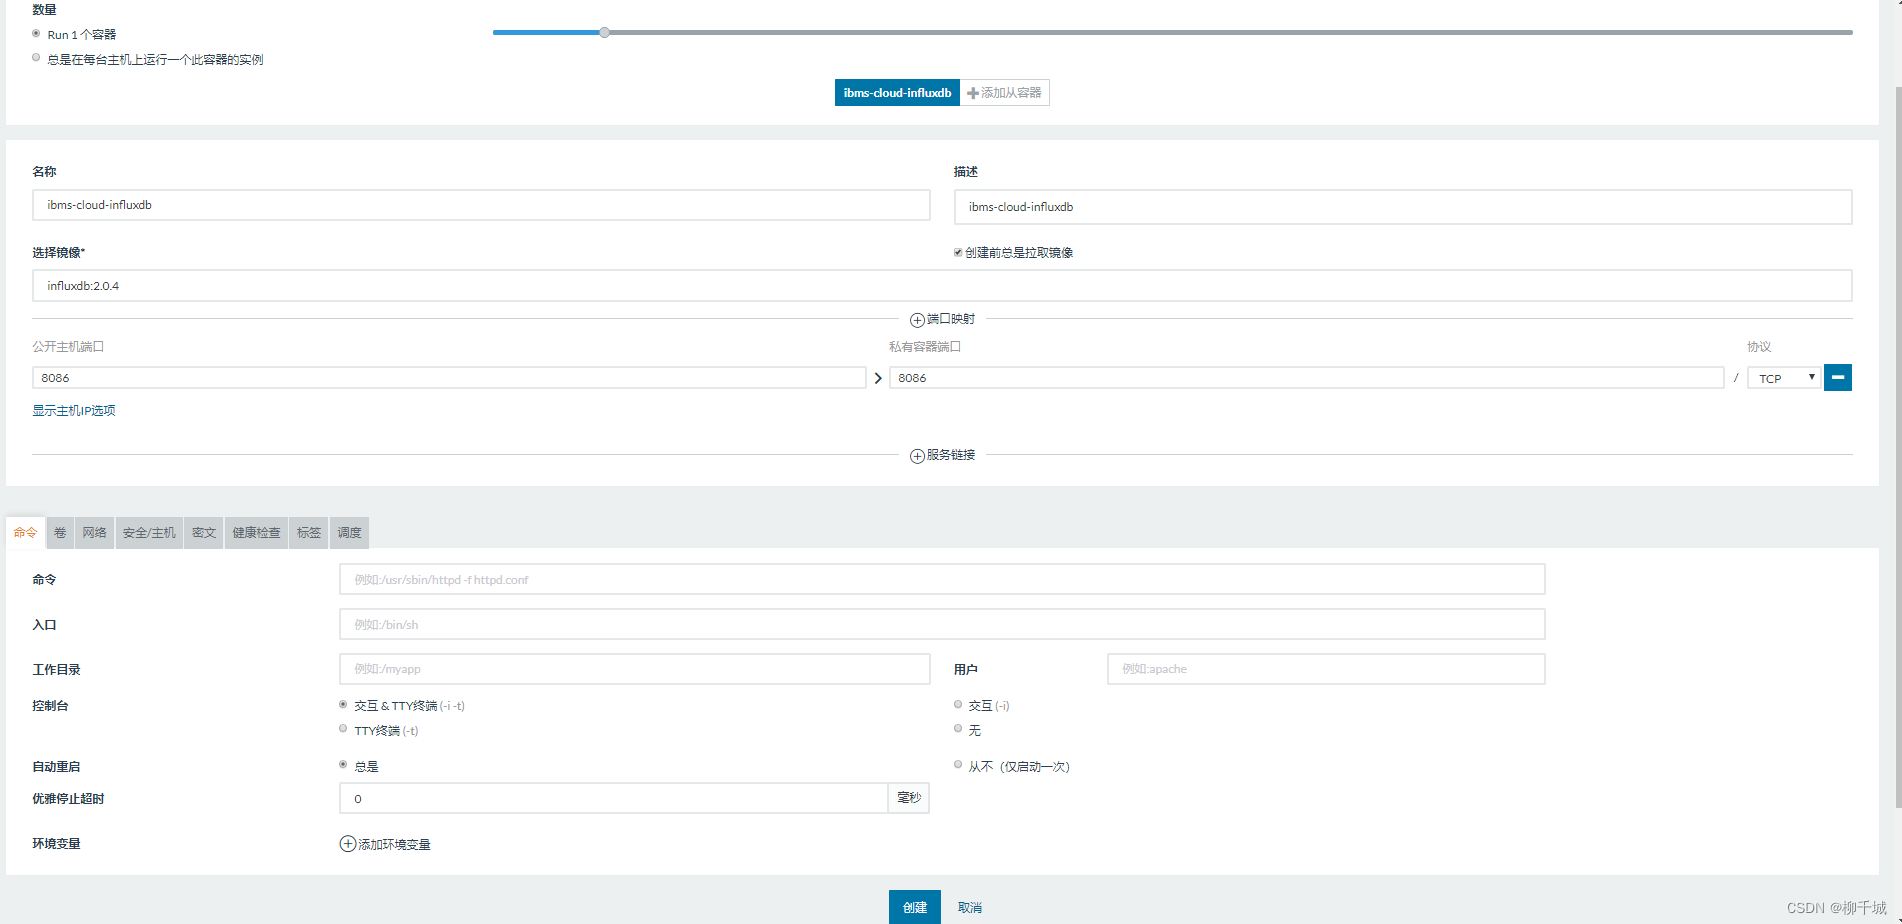This screenshot has width=1902, height=924.
Task: Click the plus icon for 添加环境变量
Action: click(348, 844)
